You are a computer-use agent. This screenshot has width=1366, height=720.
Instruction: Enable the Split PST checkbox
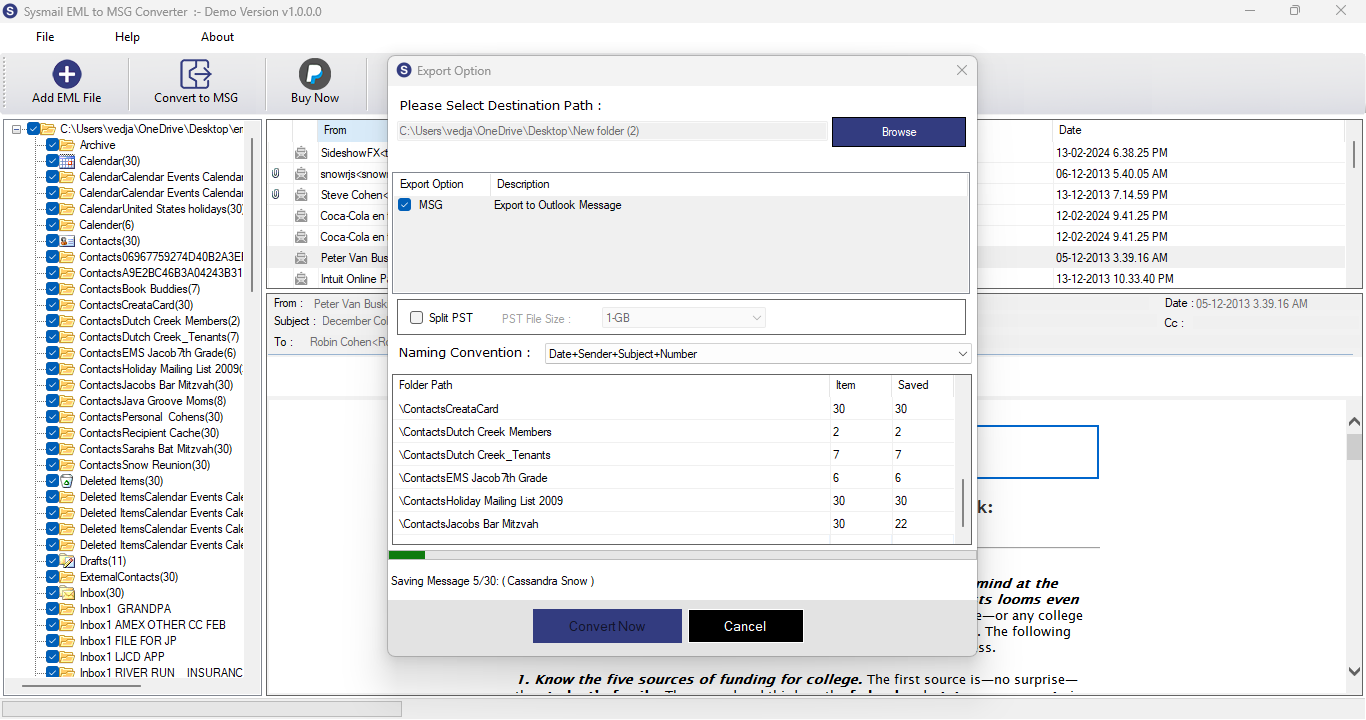(x=416, y=318)
